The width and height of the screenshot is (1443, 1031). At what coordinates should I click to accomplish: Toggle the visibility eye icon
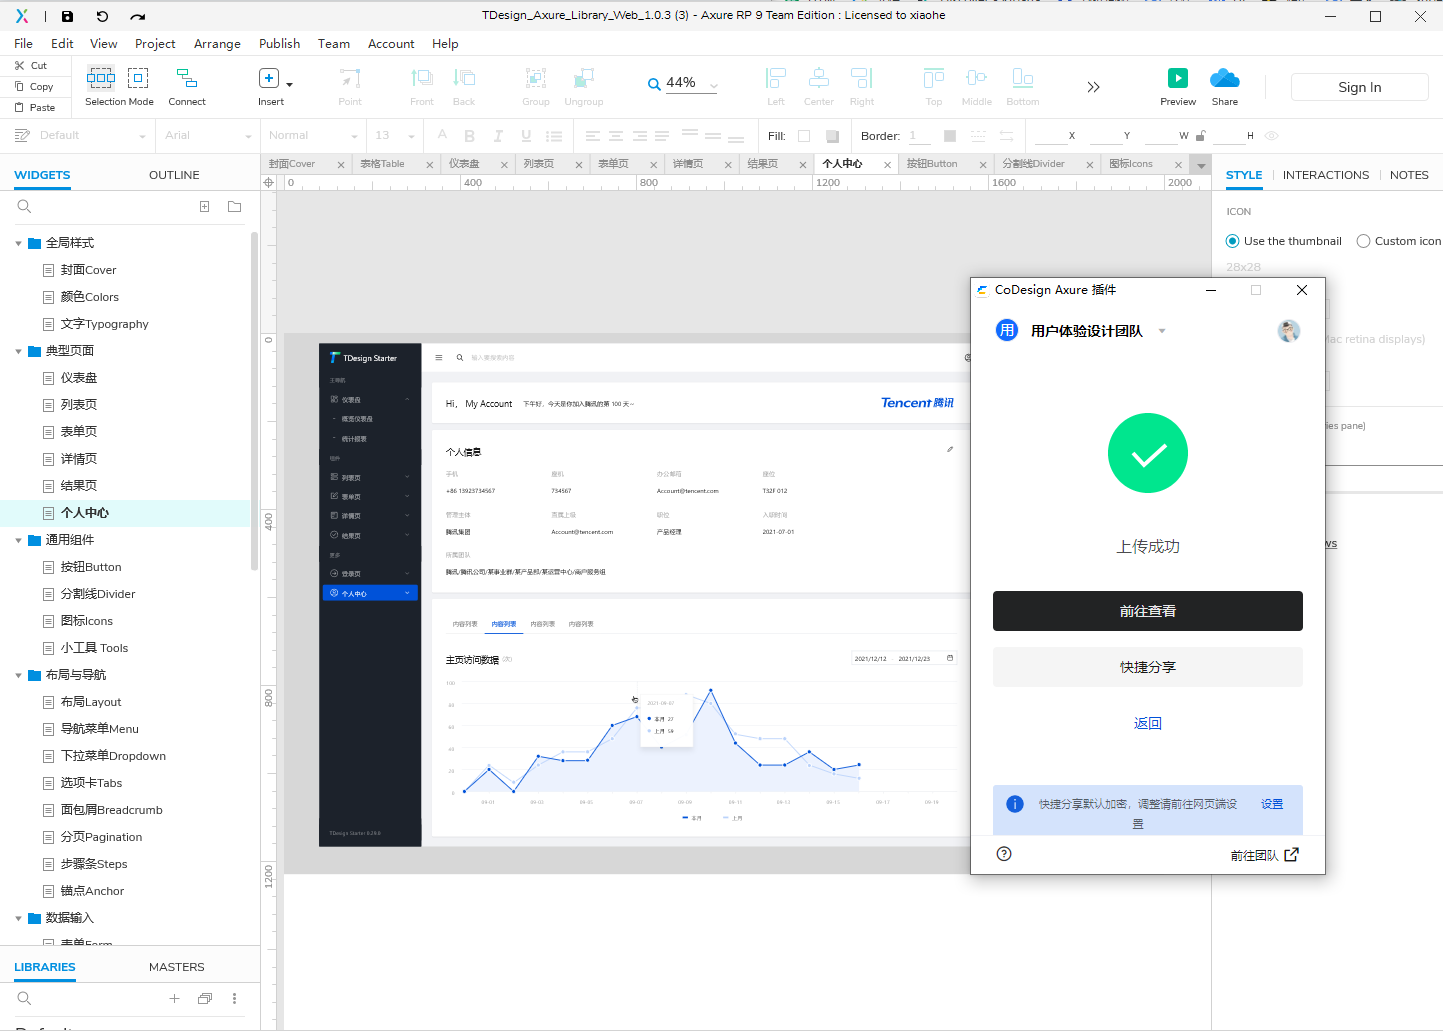[1272, 136]
